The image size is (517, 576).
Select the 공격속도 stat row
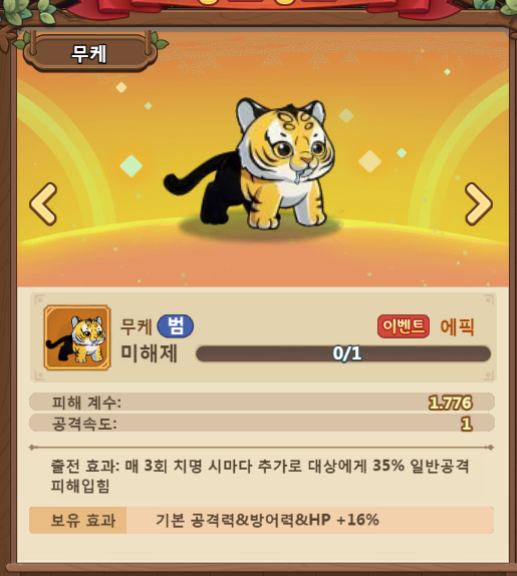tap(262, 424)
